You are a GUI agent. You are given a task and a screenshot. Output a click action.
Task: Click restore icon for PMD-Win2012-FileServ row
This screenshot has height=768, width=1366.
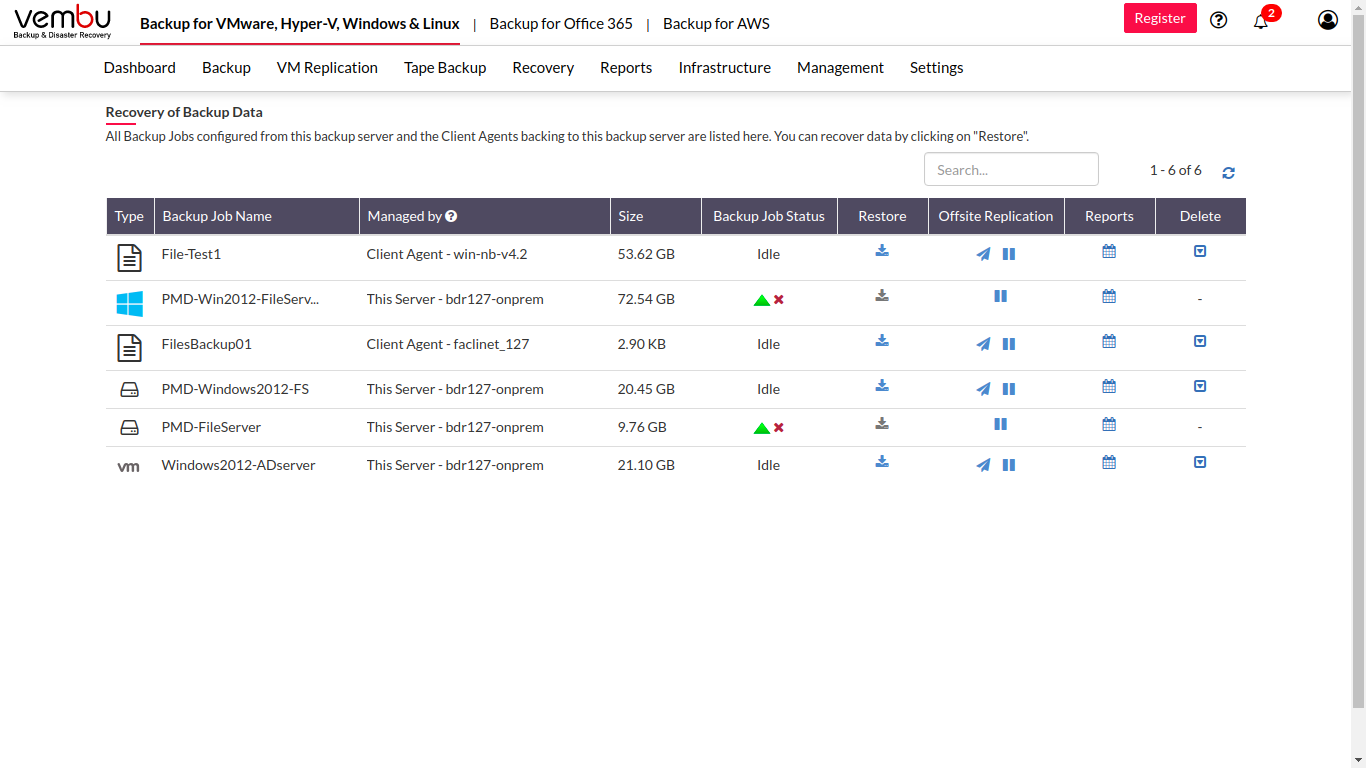882,296
